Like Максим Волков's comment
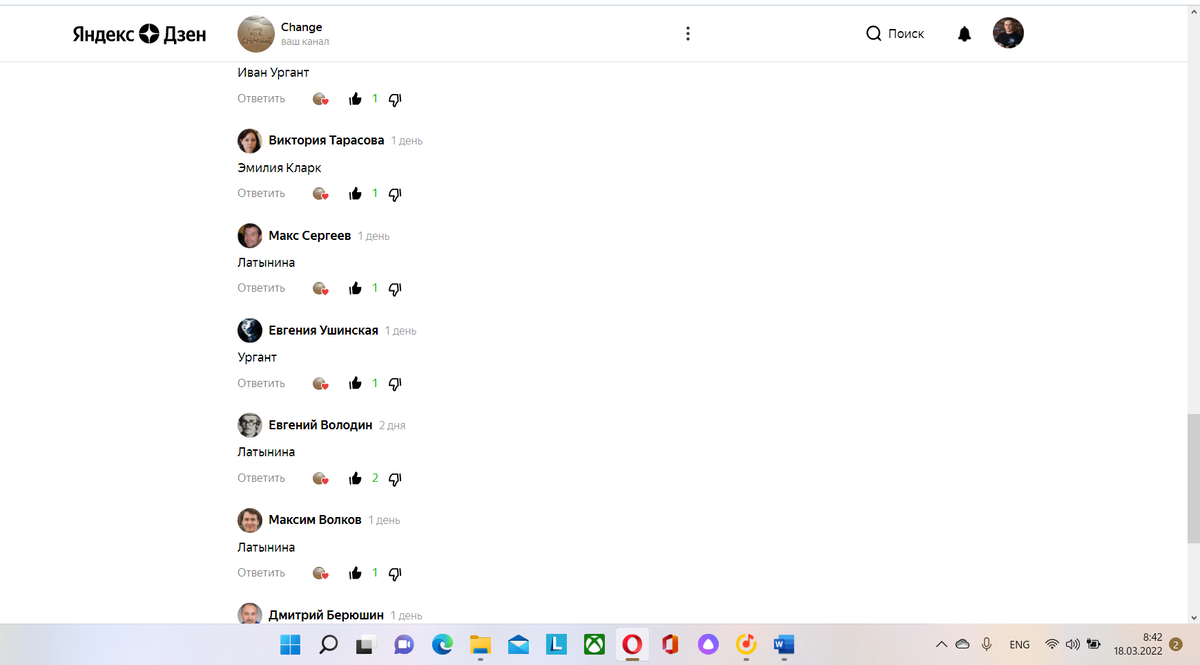 coord(355,573)
